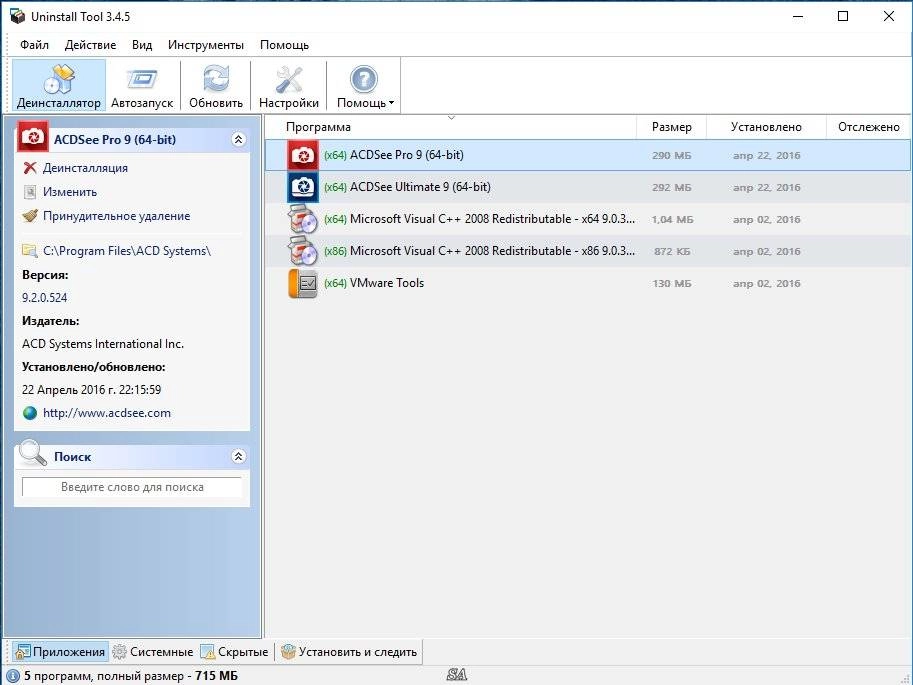Image resolution: width=913 pixels, height=685 pixels.
Task: Click the folder icon next to install path
Action: point(30,250)
